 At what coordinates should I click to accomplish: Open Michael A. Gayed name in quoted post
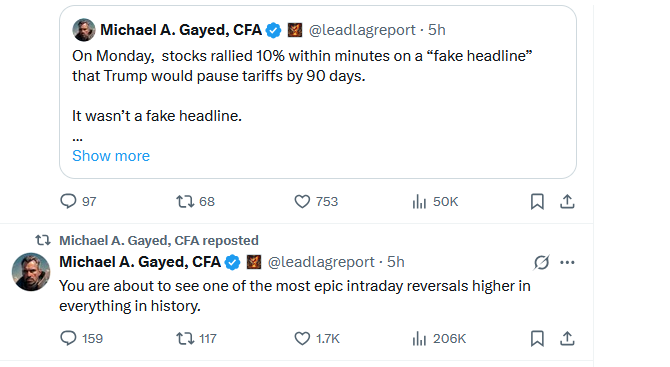click(181, 30)
